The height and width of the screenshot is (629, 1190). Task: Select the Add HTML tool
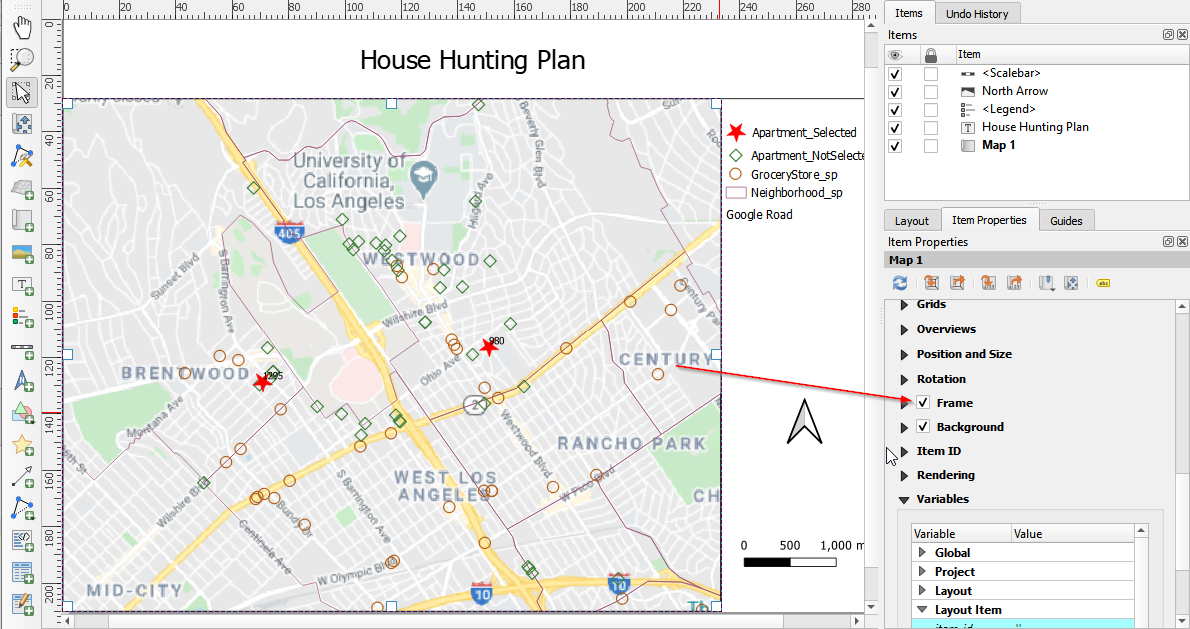click(22, 541)
